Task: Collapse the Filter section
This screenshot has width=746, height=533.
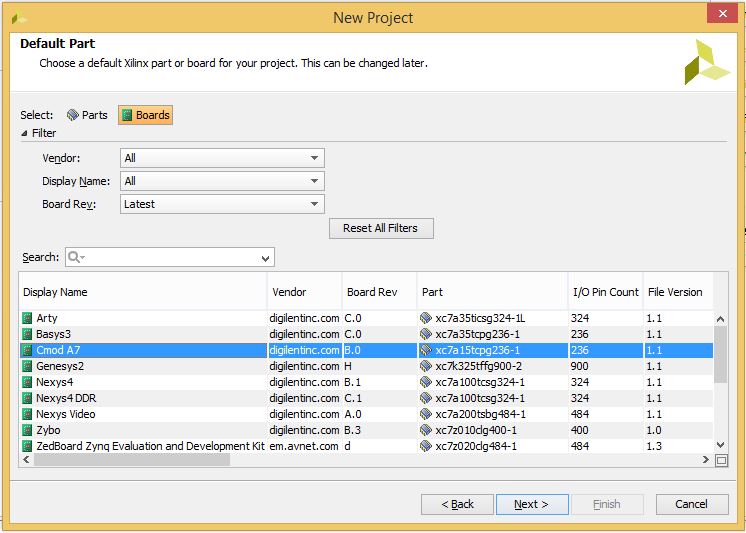Action: 24,133
